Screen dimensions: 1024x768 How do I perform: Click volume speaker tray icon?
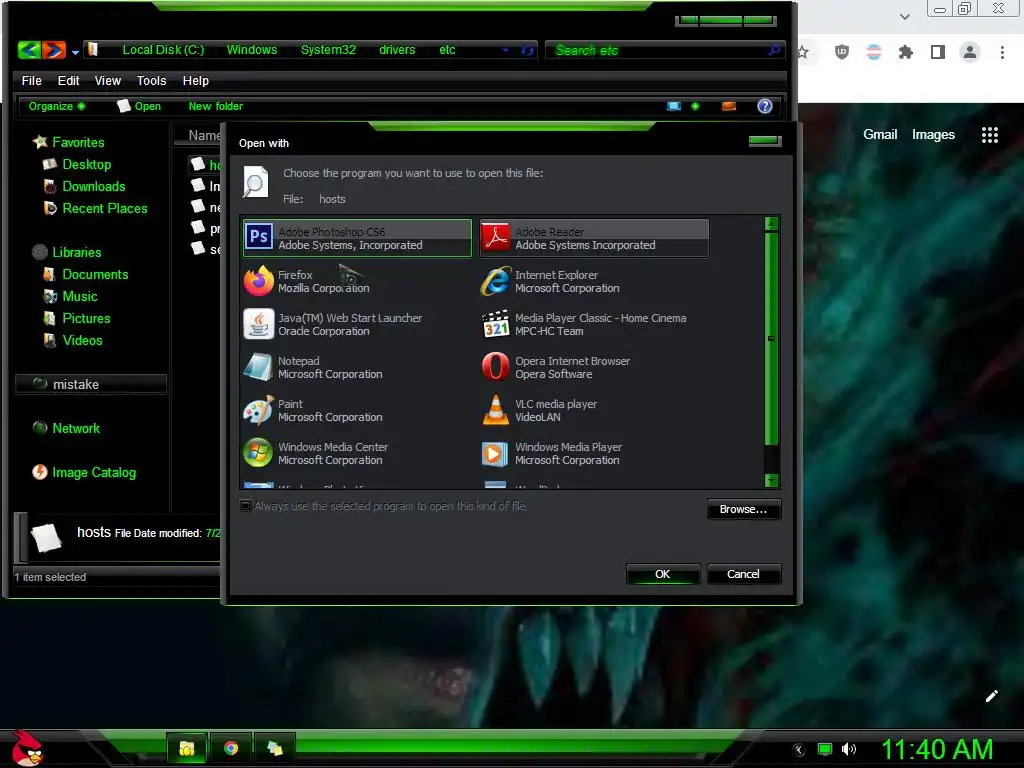849,749
